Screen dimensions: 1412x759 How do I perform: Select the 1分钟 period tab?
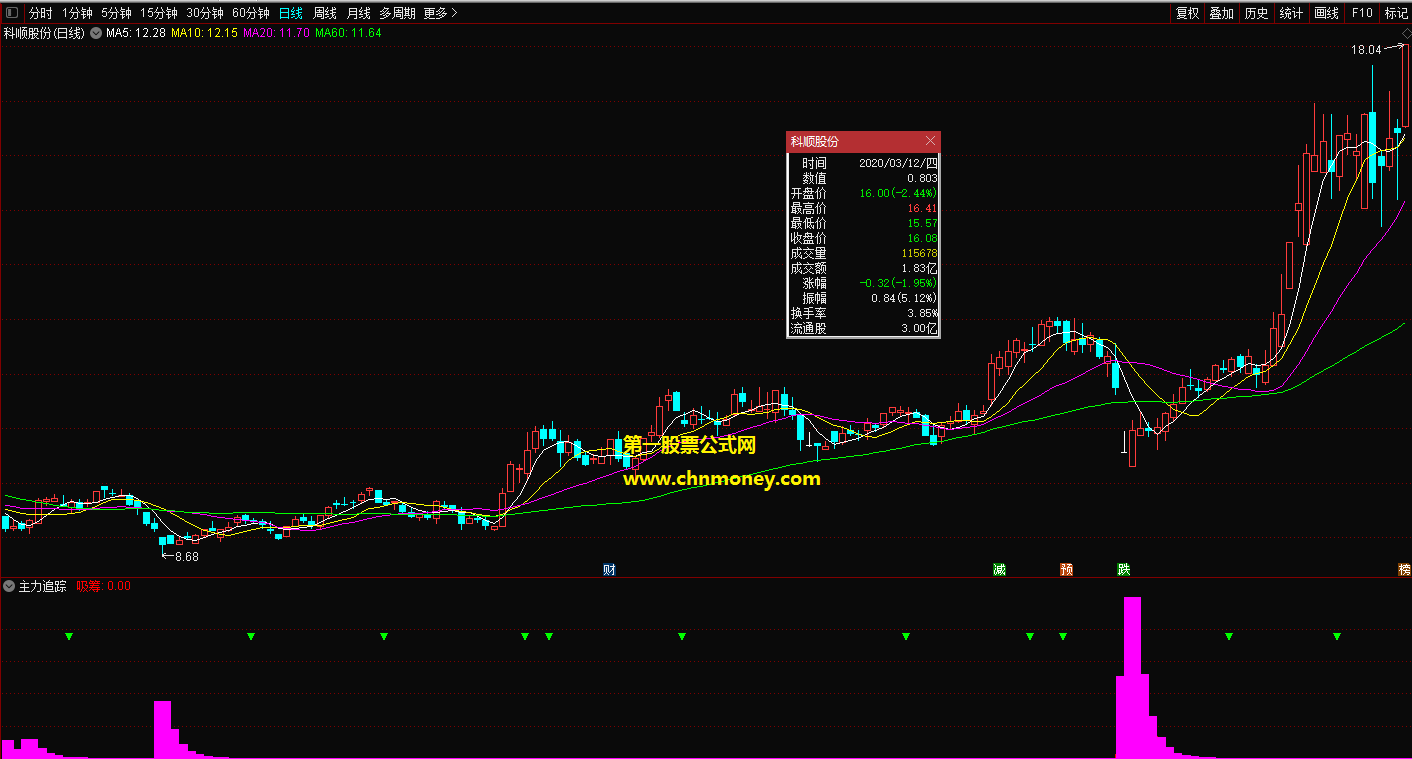pyautogui.click(x=77, y=13)
